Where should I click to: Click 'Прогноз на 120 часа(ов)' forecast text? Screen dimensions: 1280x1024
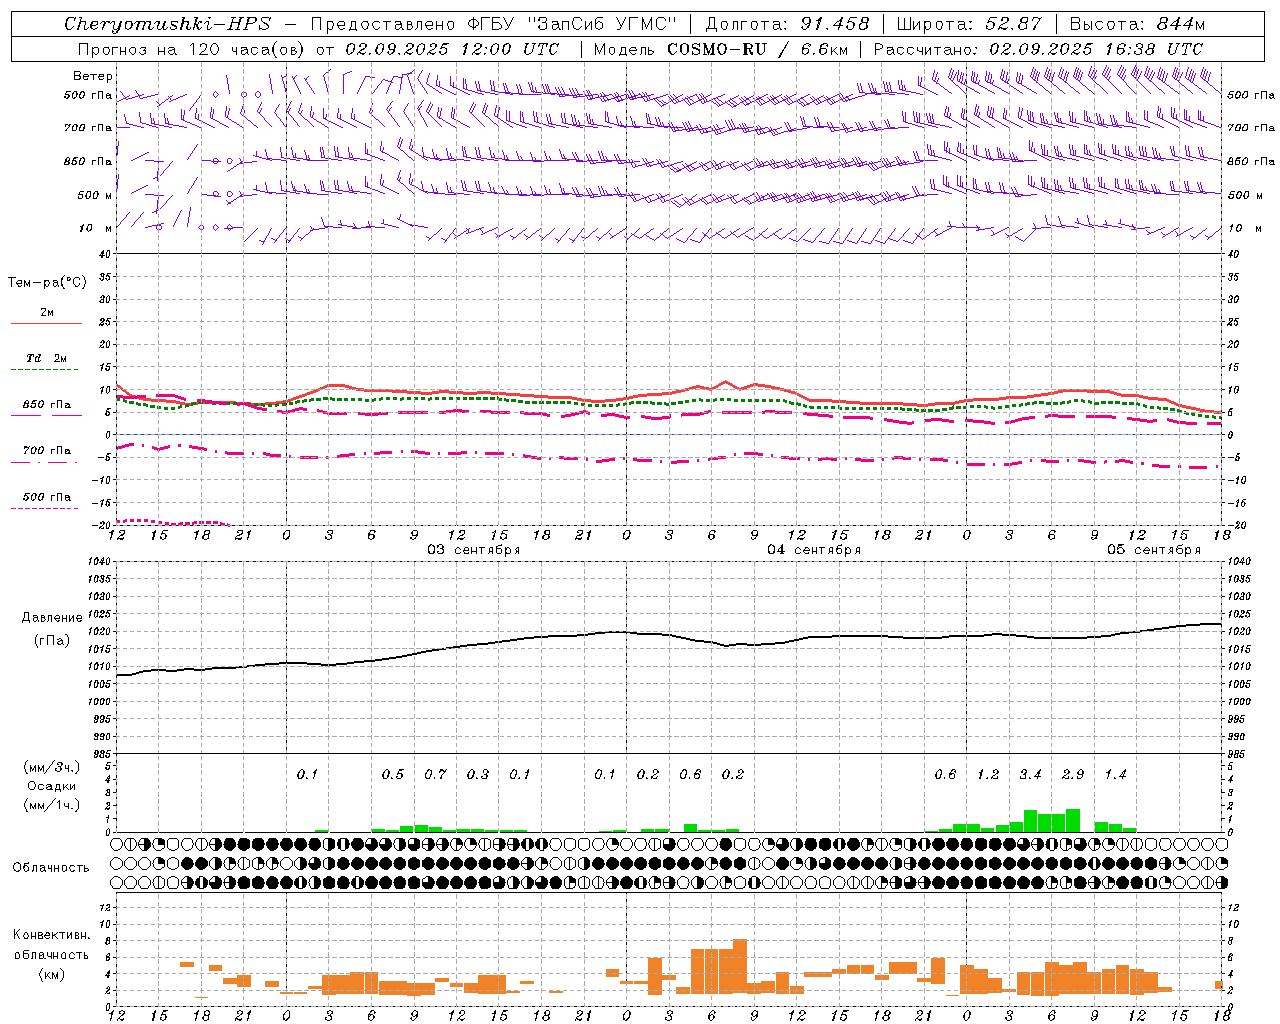click(x=192, y=49)
